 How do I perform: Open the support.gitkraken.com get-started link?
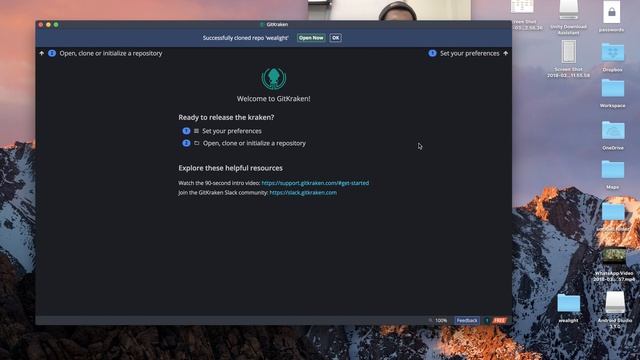315,183
